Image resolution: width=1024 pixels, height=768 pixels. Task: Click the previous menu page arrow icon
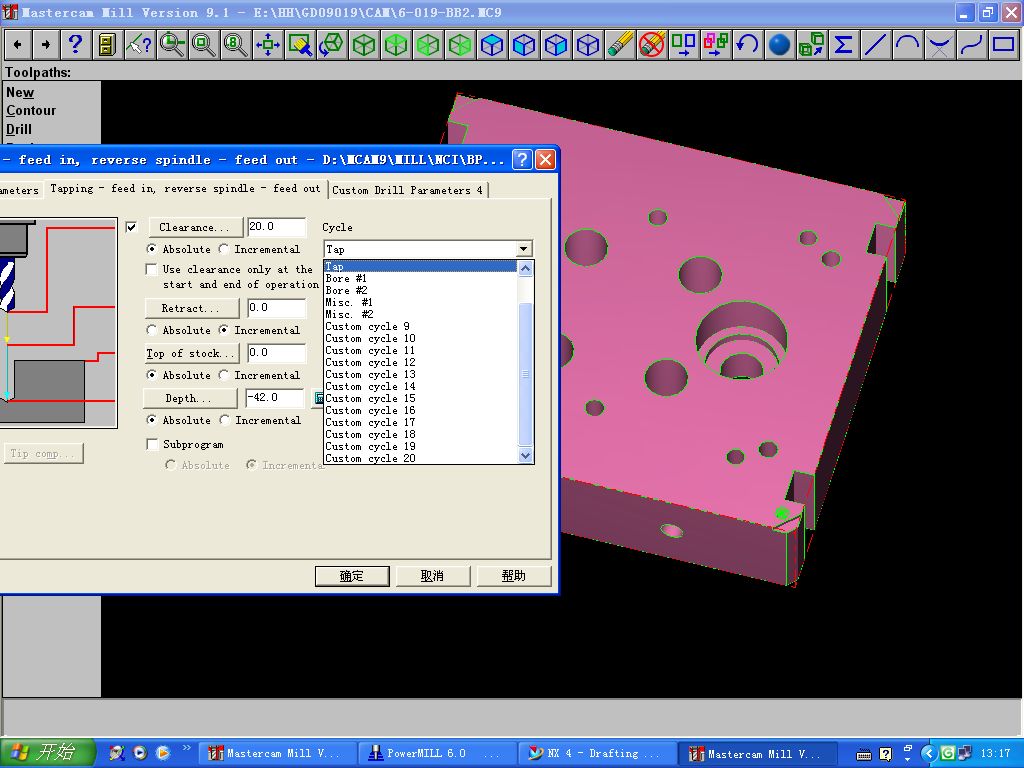pyautogui.click(x=18, y=45)
